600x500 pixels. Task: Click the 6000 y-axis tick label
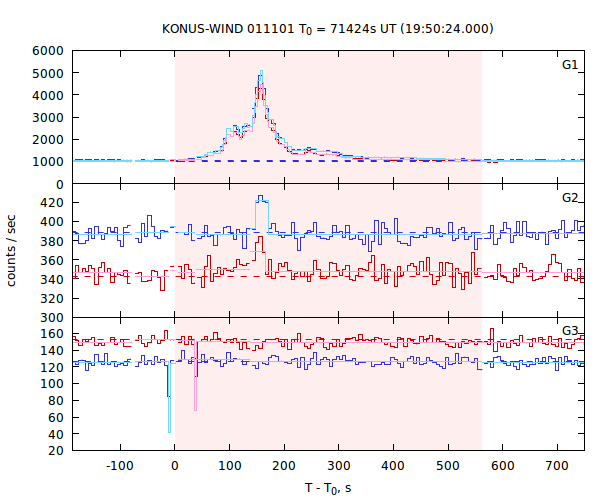coord(48,51)
